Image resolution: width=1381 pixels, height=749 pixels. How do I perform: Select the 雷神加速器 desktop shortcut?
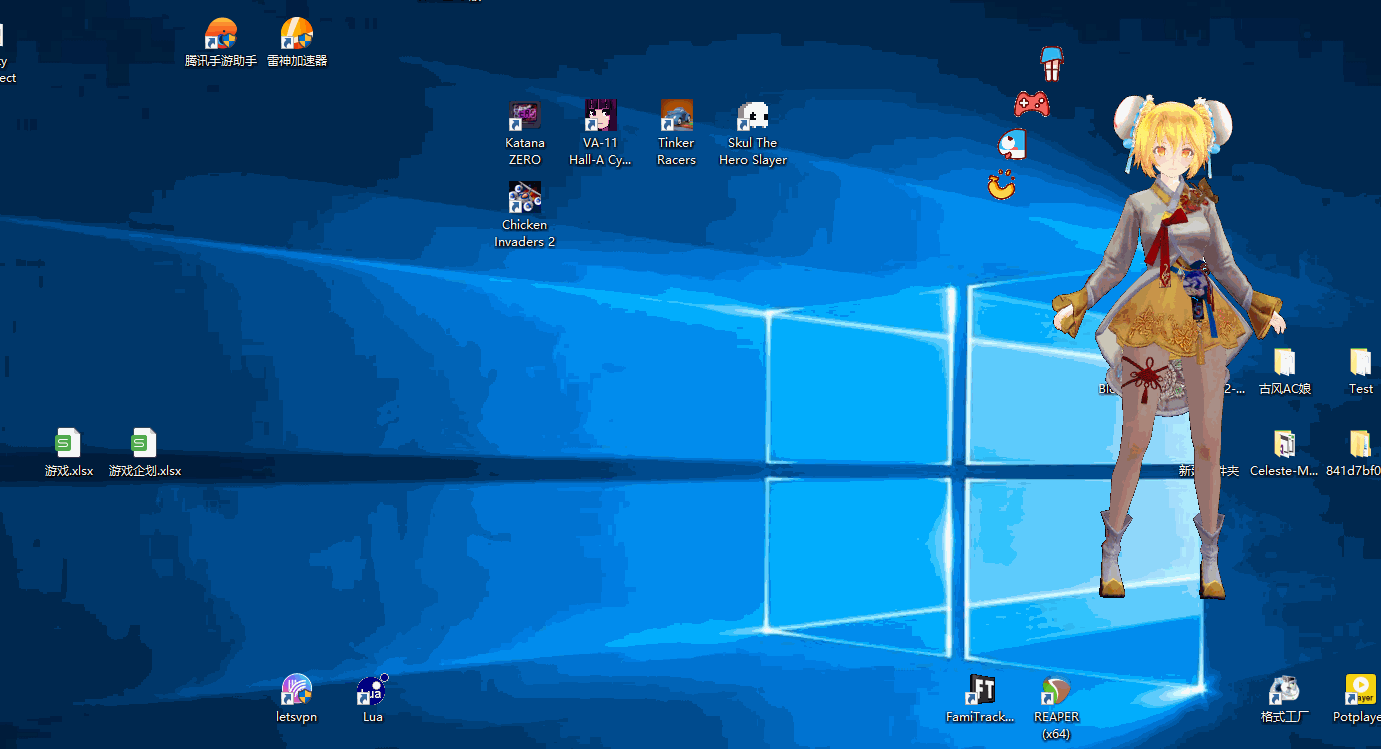[x=297, y=42]
